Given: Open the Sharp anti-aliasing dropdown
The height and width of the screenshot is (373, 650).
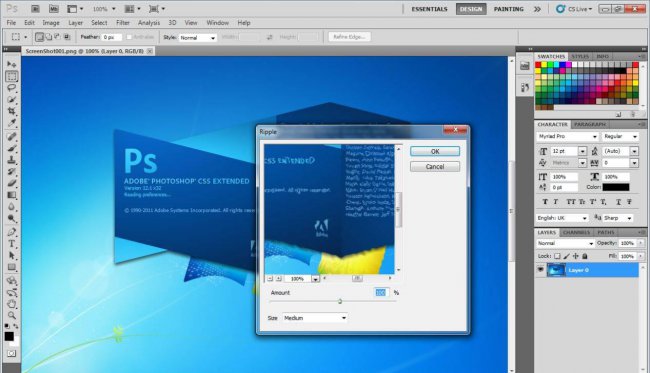Looking at the screenshot, I should [x=618, y=218].
